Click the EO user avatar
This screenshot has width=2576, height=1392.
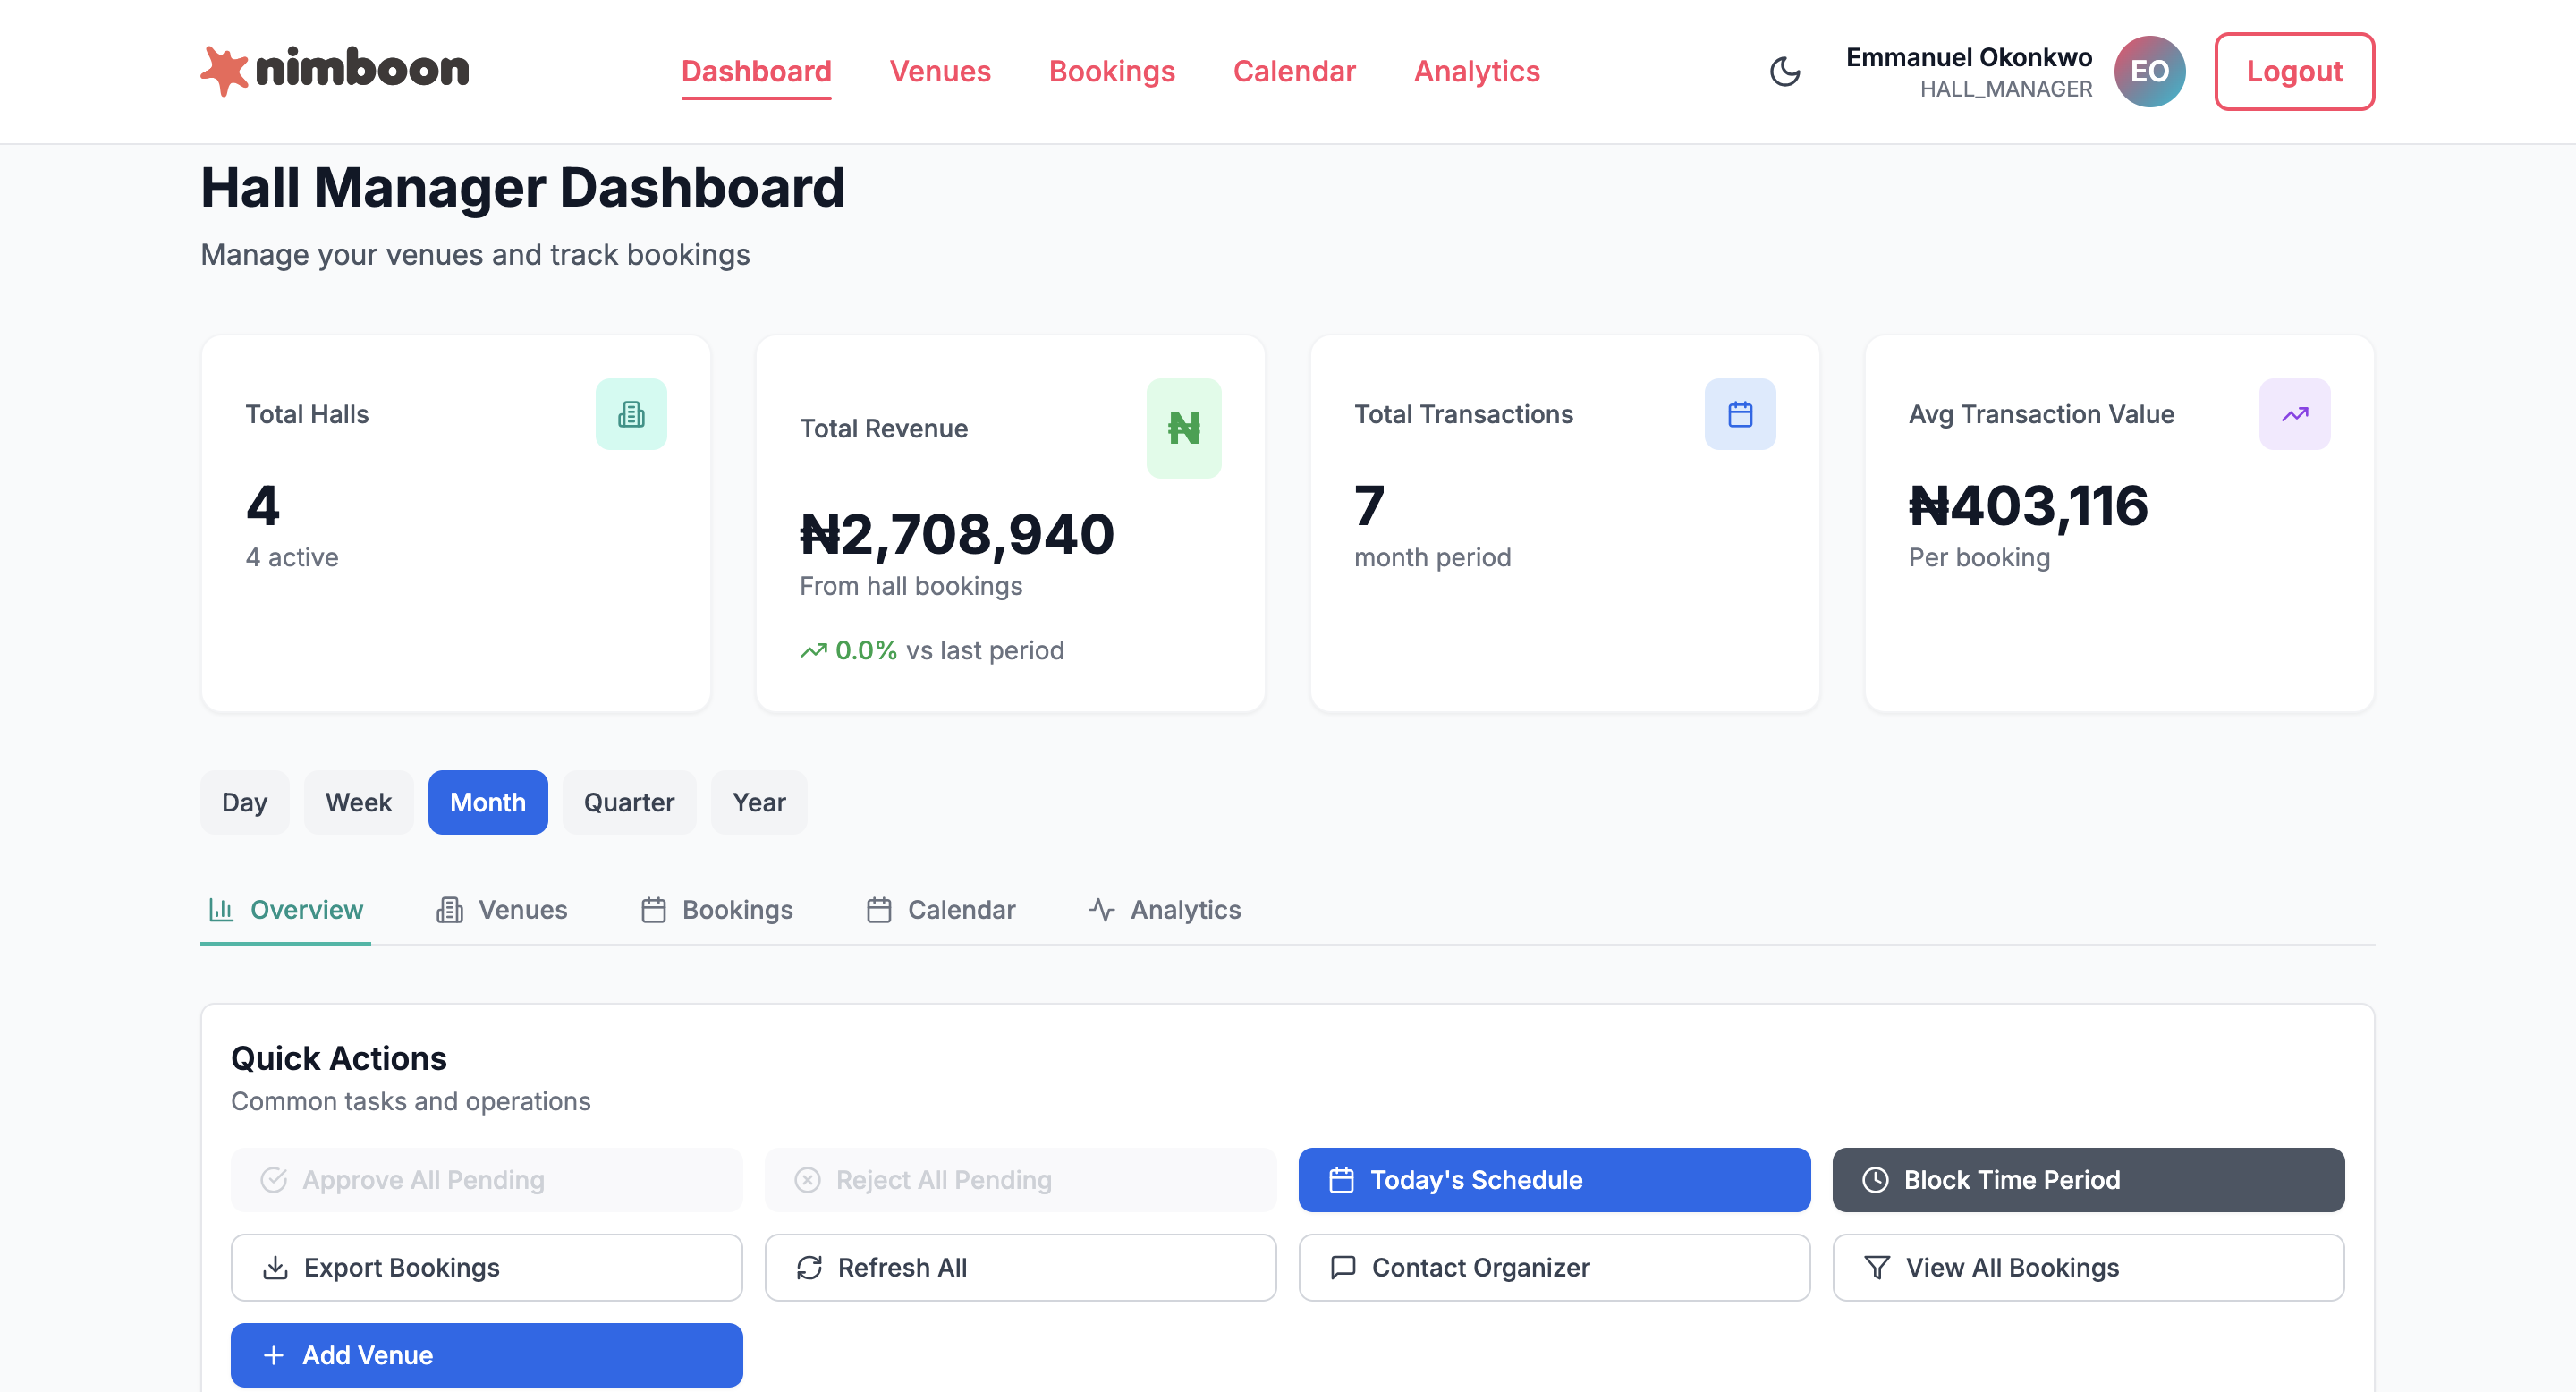(2149, 71)
